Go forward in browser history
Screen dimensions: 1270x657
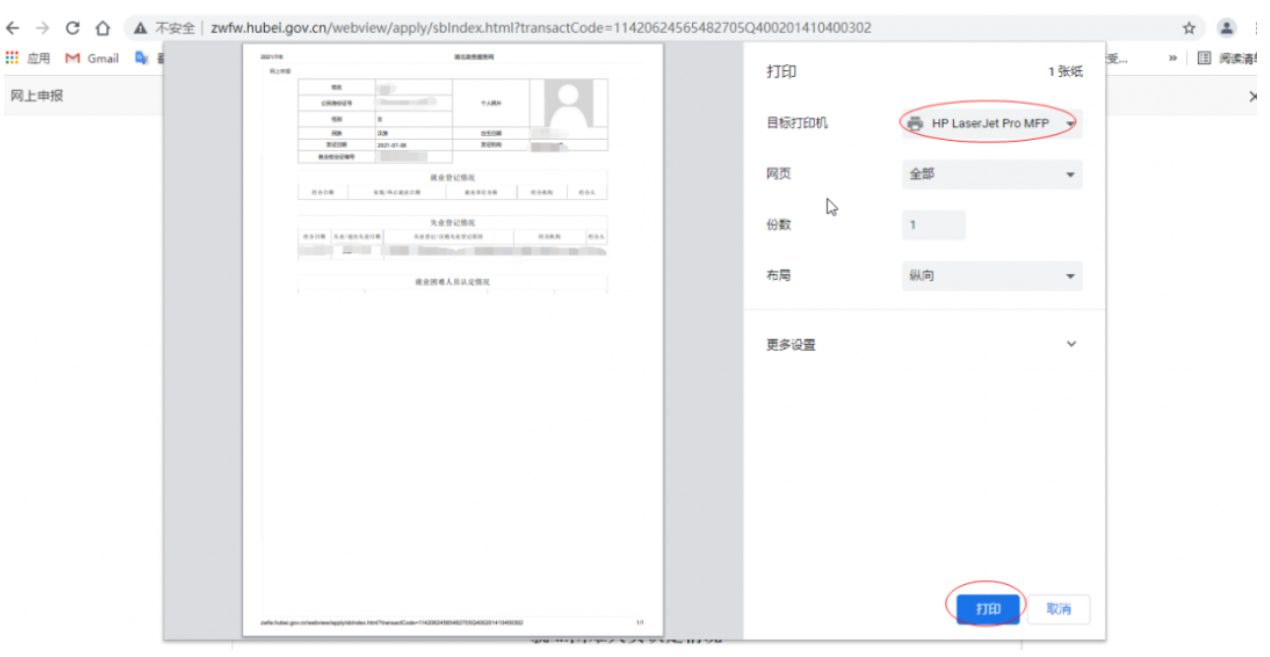[x=42, y=28]
